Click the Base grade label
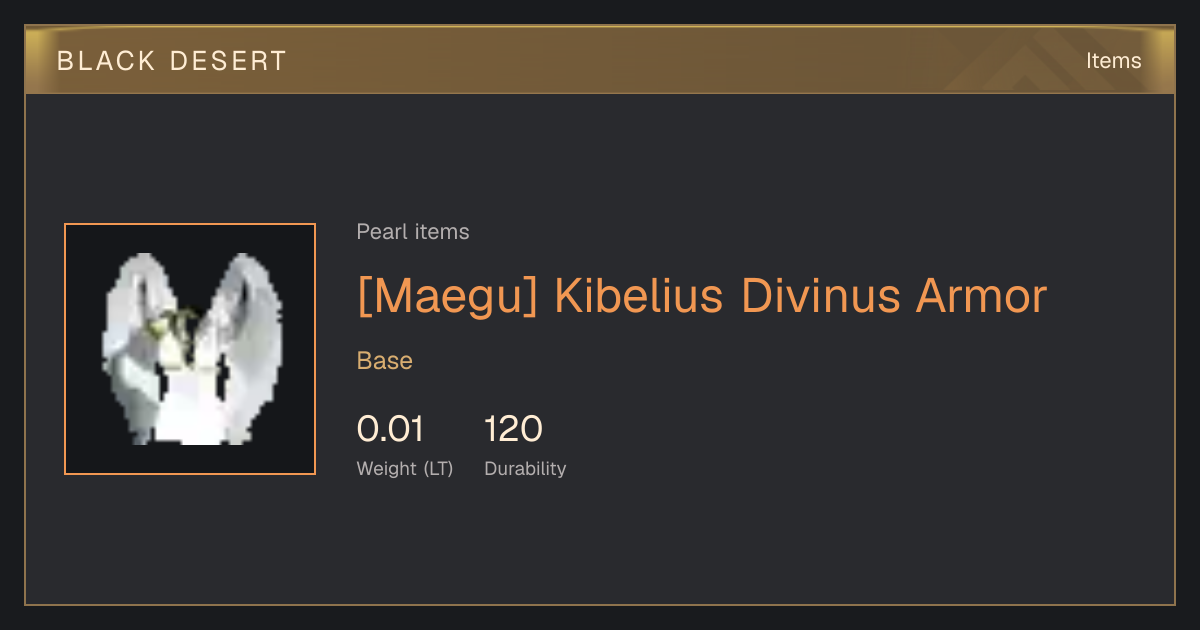The image size is (1200, 630). click(x=385, y=361)
